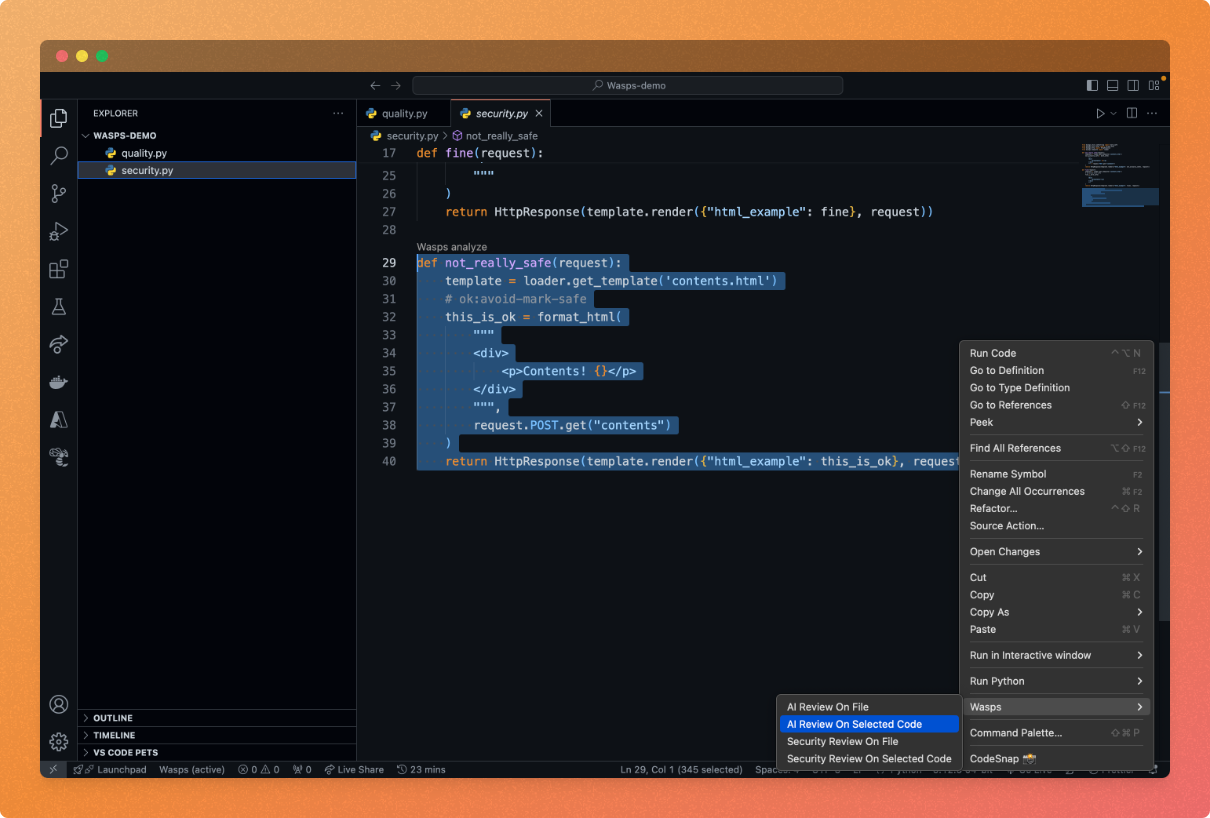This screenshot has height=818, width=1210.
Task: Expand the OUTLINE section
Action: (113, 718)
